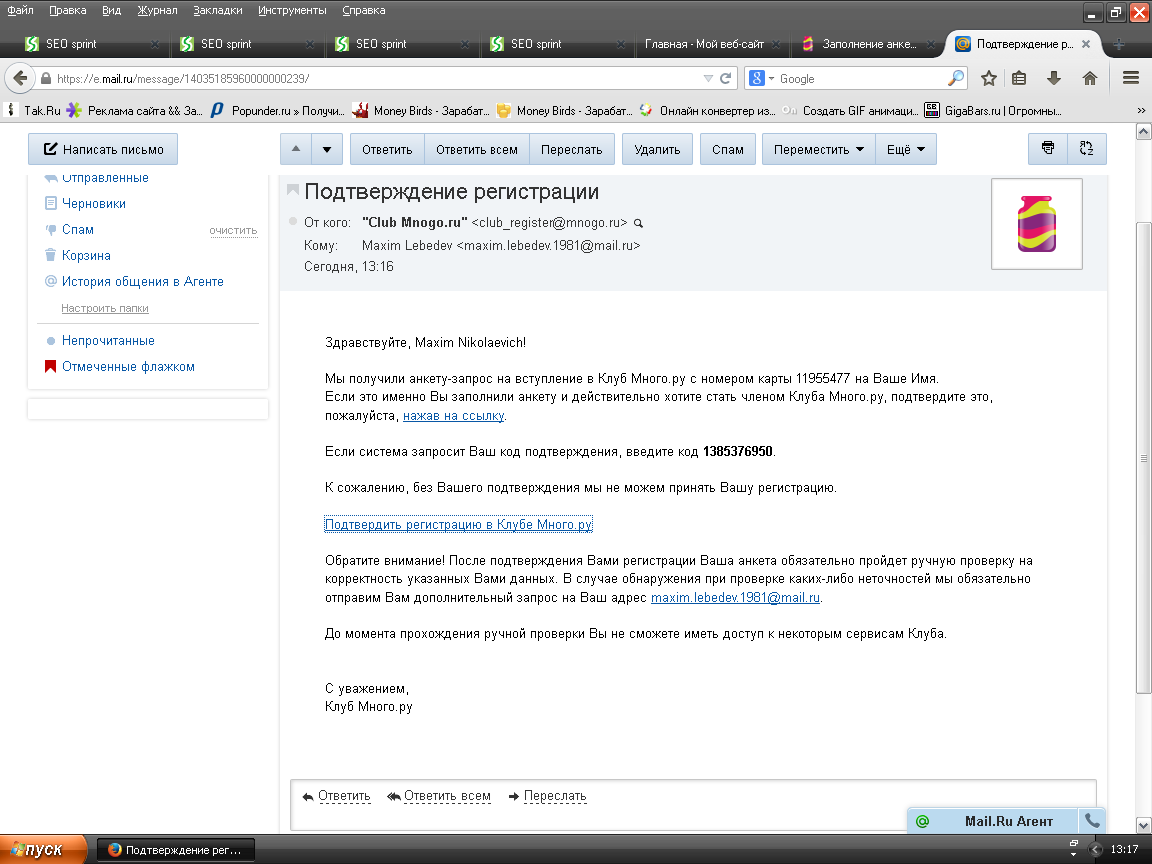Click the top Переслать button
Viewport: 1152px width, 864px height.
pos(572,149)
